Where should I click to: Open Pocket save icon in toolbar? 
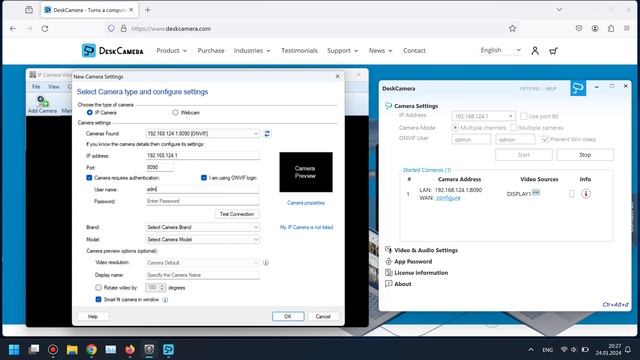pyautogui.click(x=579, y=29)
